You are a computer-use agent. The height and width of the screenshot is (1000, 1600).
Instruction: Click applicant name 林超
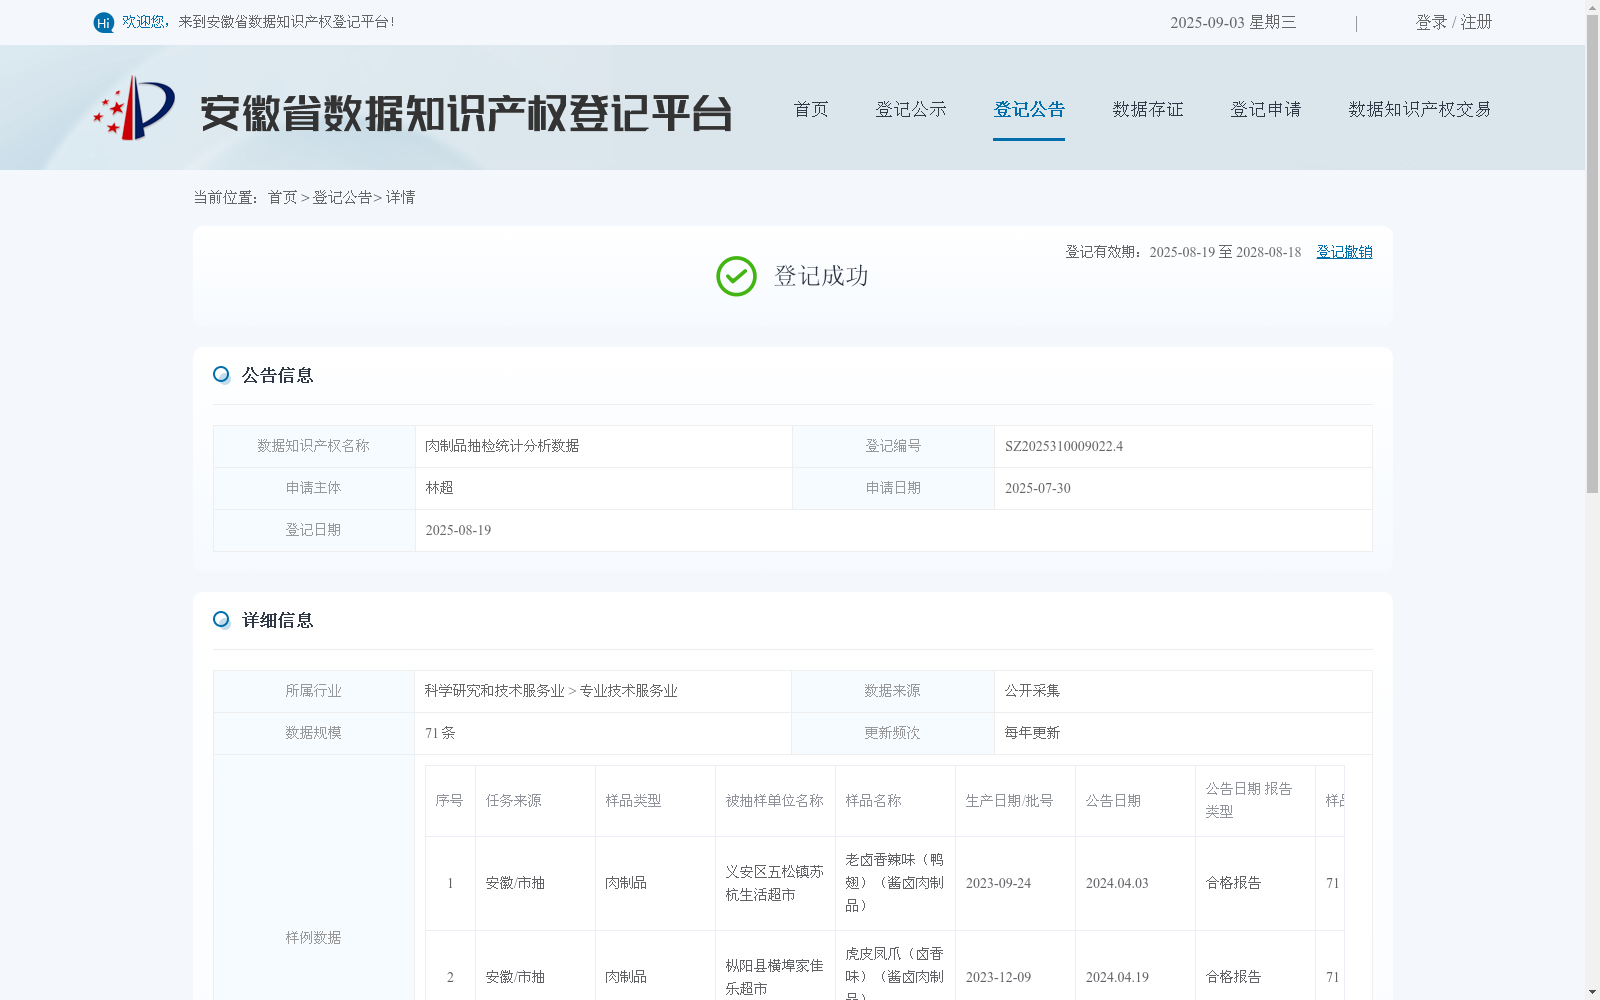point(439,488)
